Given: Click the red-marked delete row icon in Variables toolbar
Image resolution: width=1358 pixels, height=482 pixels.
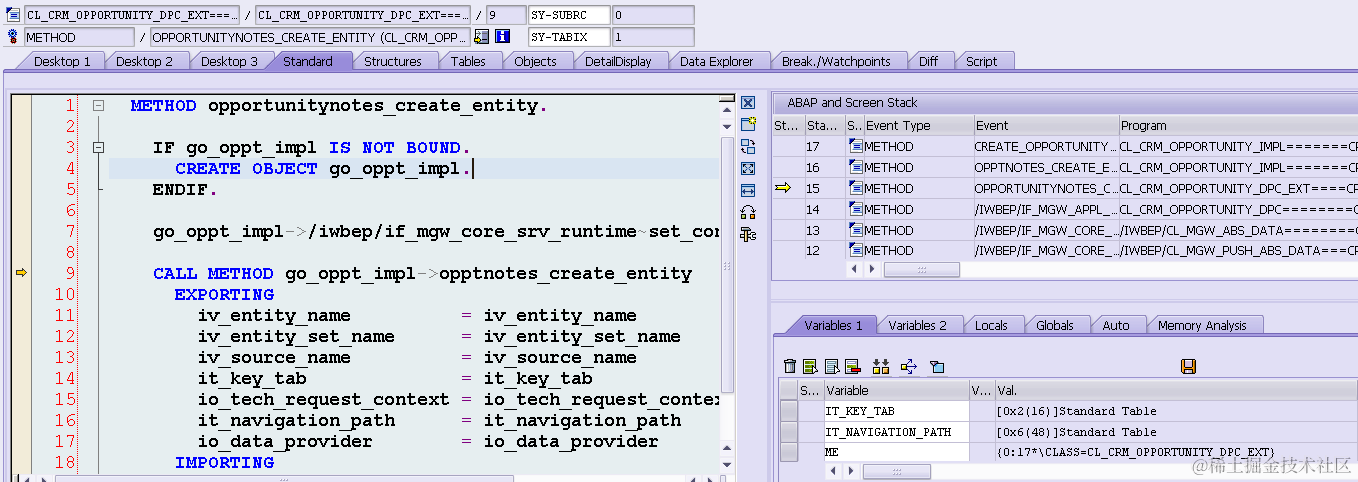Looking at the screenshot, I should point(852,367).
